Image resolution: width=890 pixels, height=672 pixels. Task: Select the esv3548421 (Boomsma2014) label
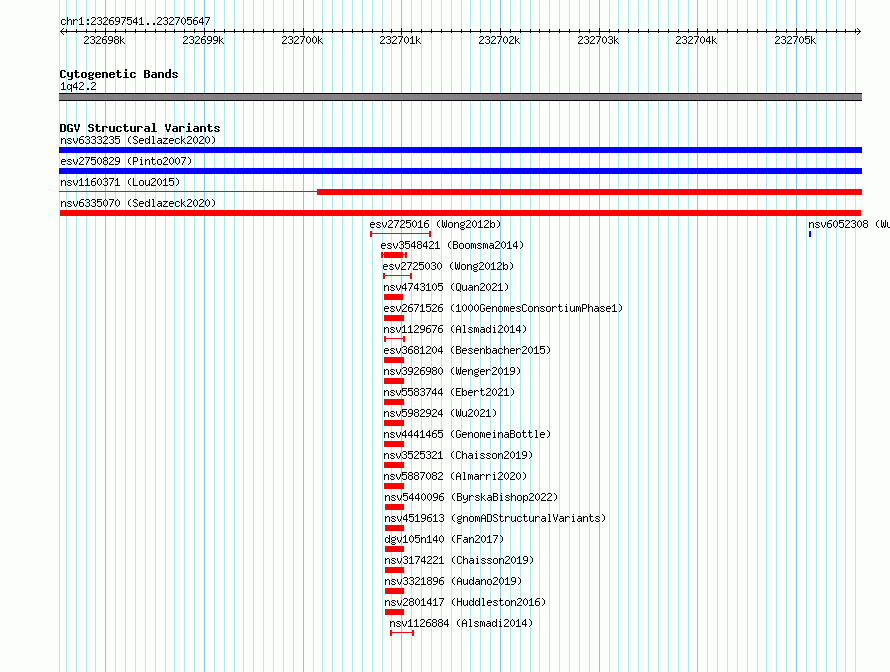point(452,245)
